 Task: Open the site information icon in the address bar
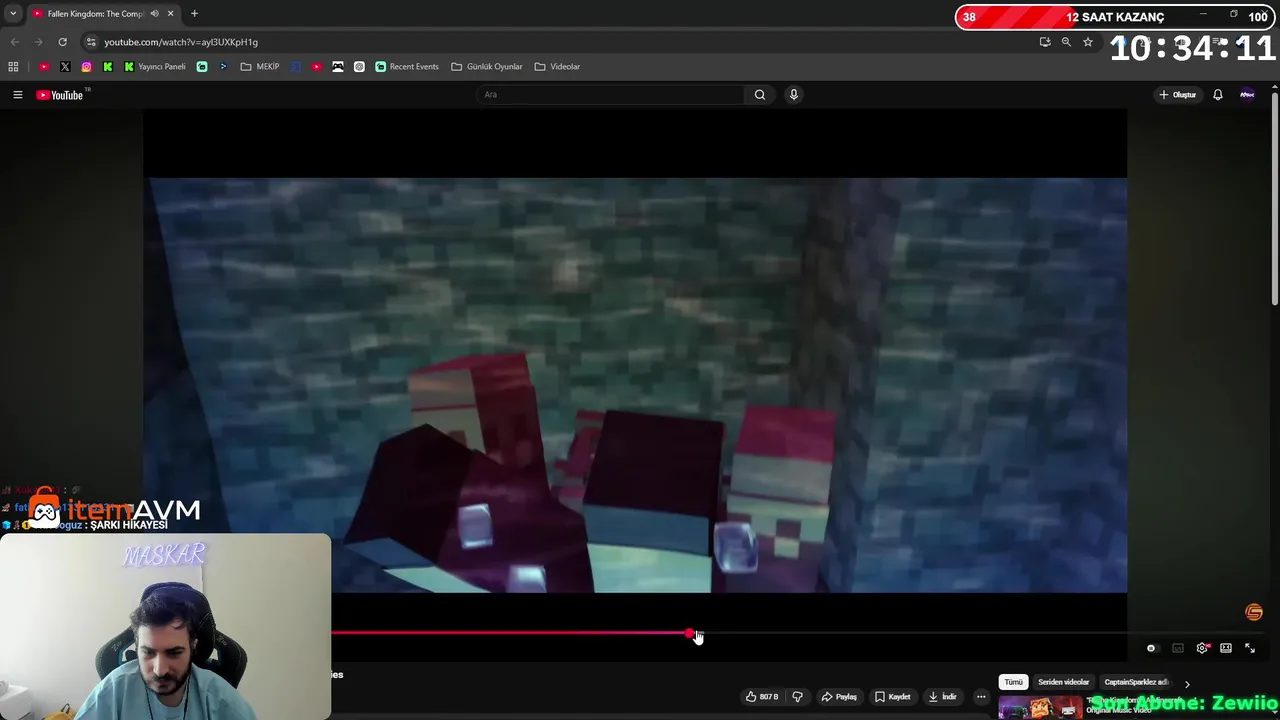91,42
